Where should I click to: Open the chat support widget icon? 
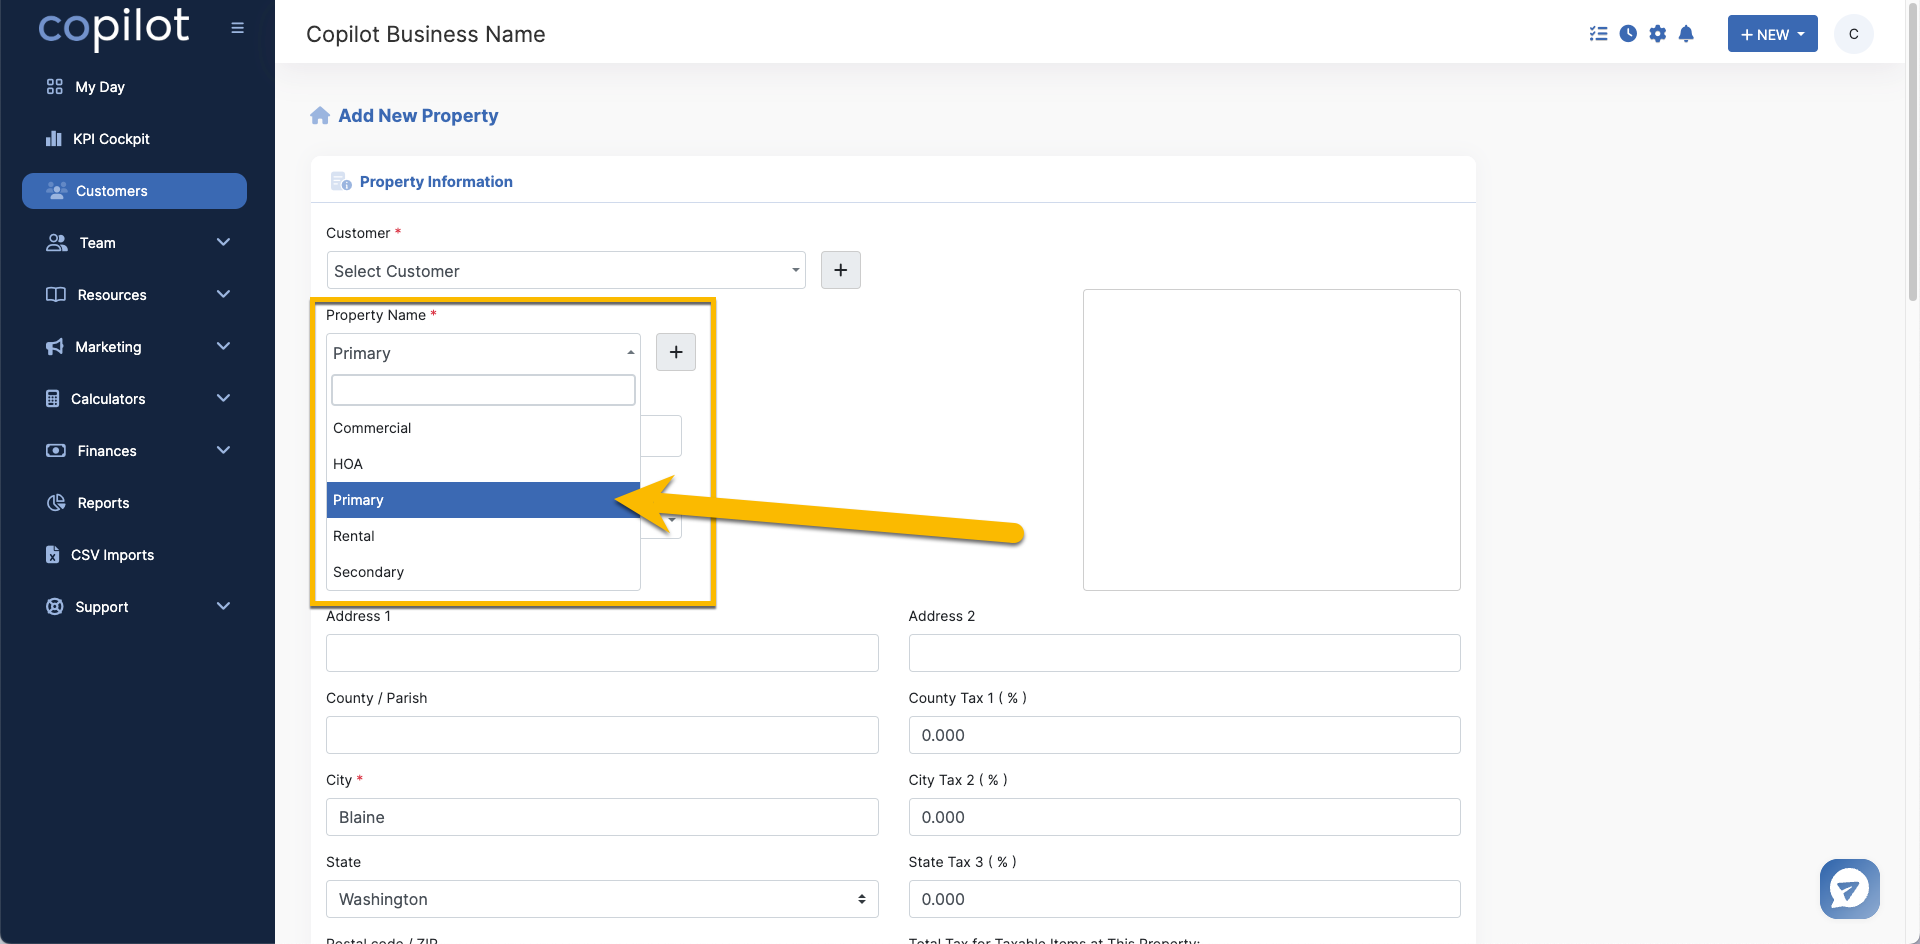point(1849,888)
